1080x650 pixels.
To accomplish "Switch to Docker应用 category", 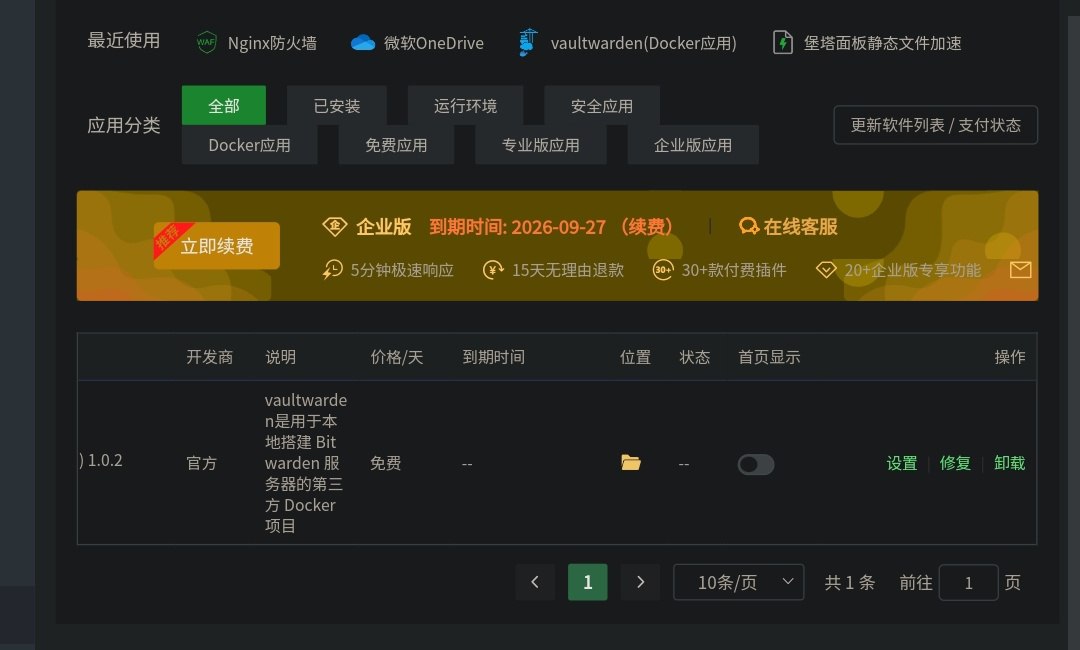I will [249, 145].
